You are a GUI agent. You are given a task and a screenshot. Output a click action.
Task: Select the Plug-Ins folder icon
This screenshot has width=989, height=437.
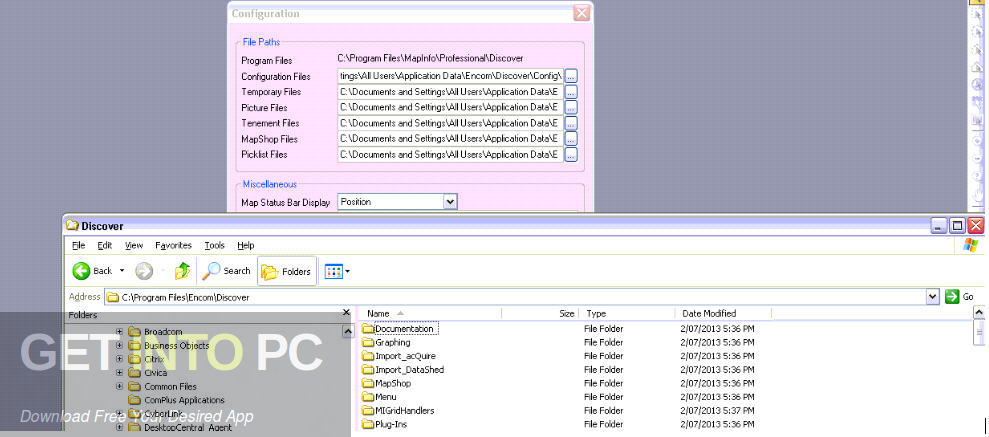(368, 424)
